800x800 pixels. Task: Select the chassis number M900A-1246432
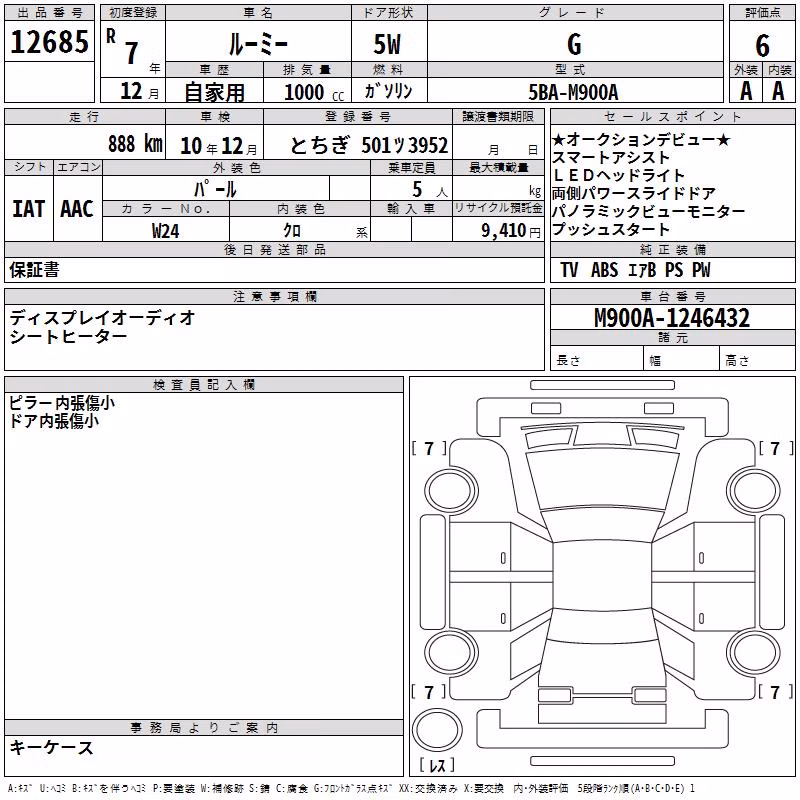click(x=672, y=318)
